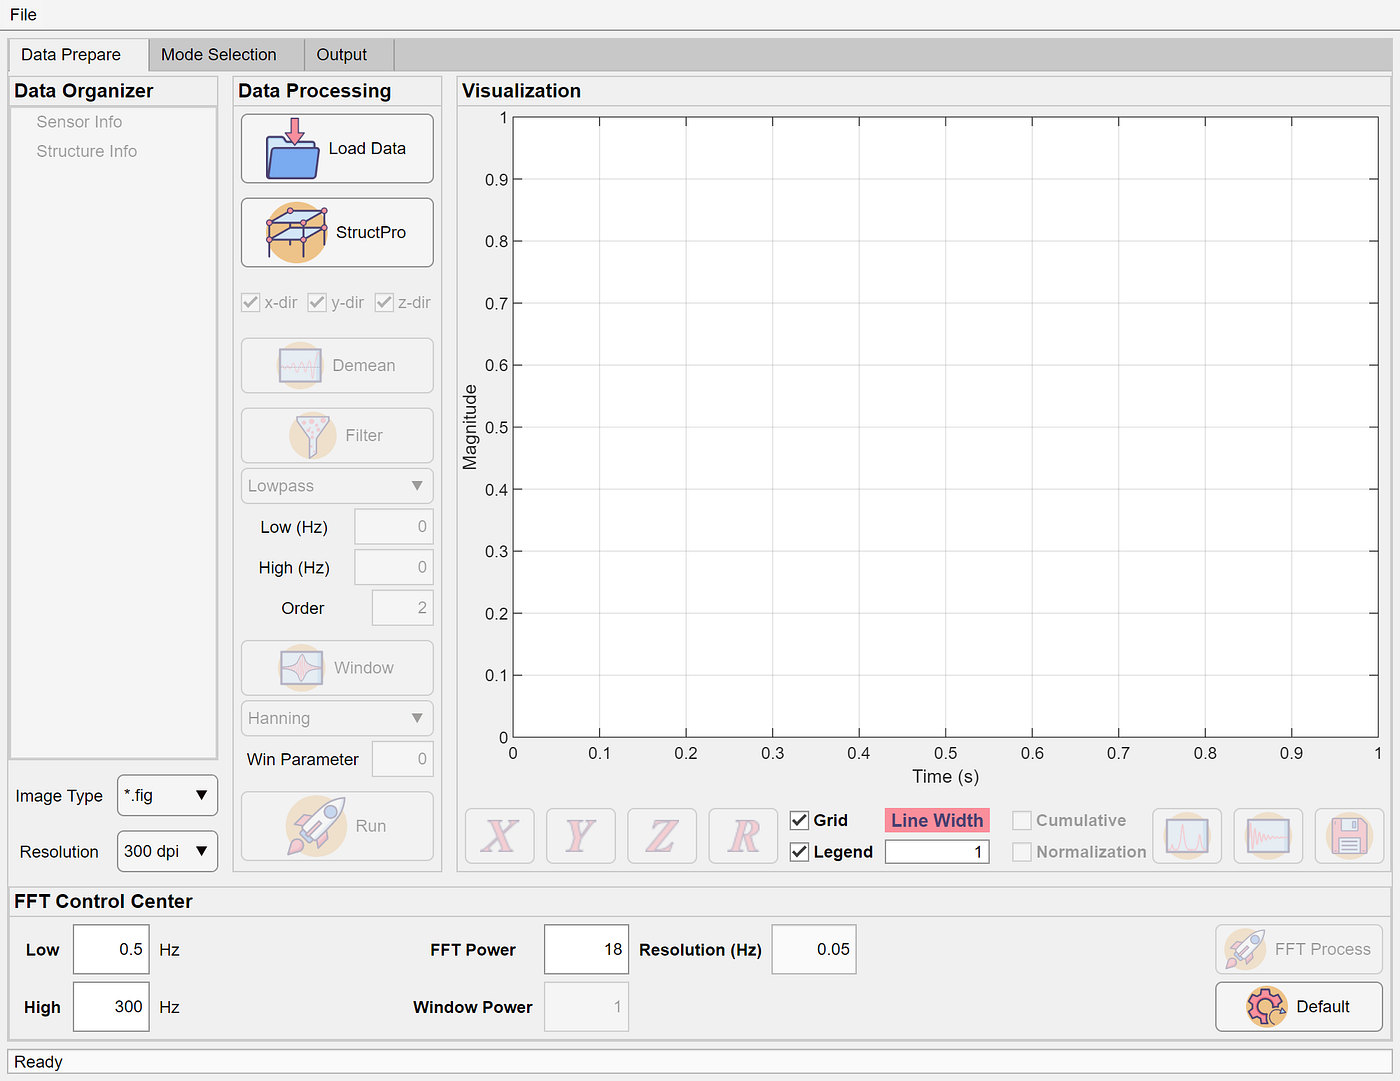Click the filter Order input field

[402, 608]
